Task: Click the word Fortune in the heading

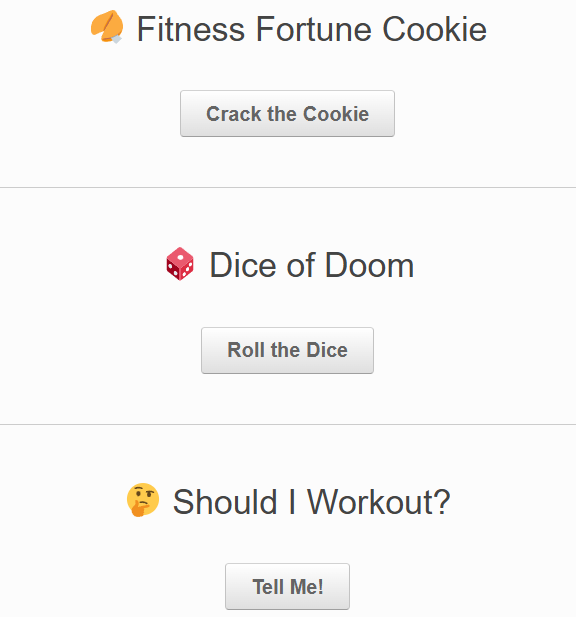Action: [x=314, y=29]
